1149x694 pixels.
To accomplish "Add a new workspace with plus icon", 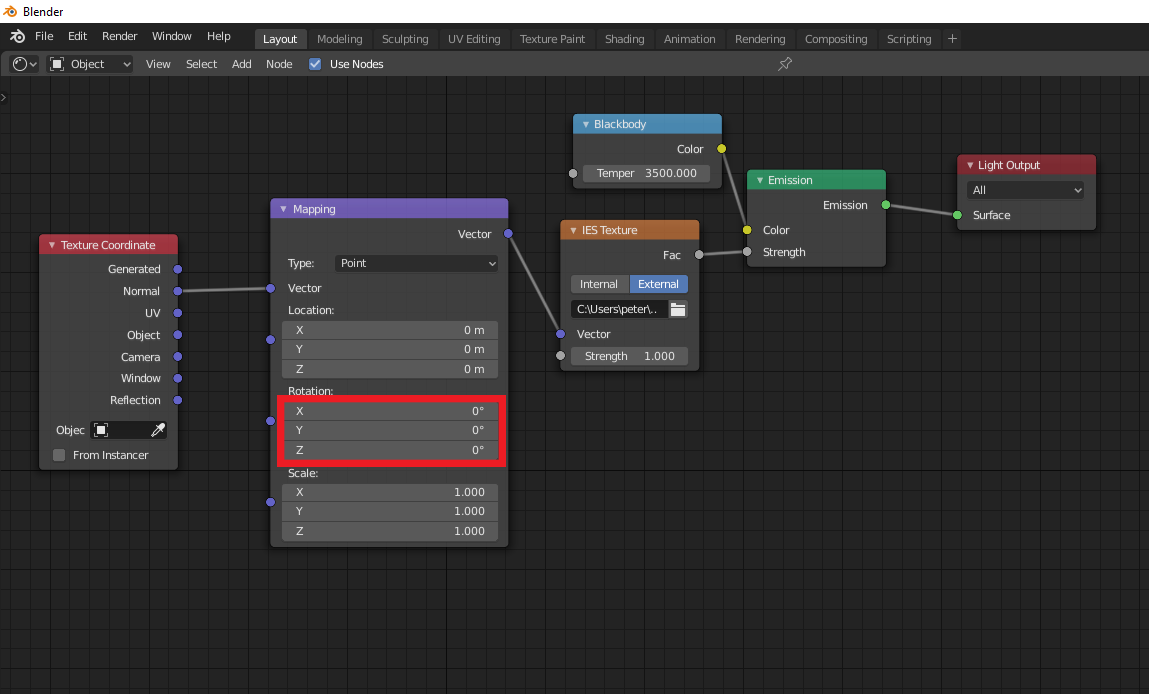I will pyautogui.click(x=952, y=39).
